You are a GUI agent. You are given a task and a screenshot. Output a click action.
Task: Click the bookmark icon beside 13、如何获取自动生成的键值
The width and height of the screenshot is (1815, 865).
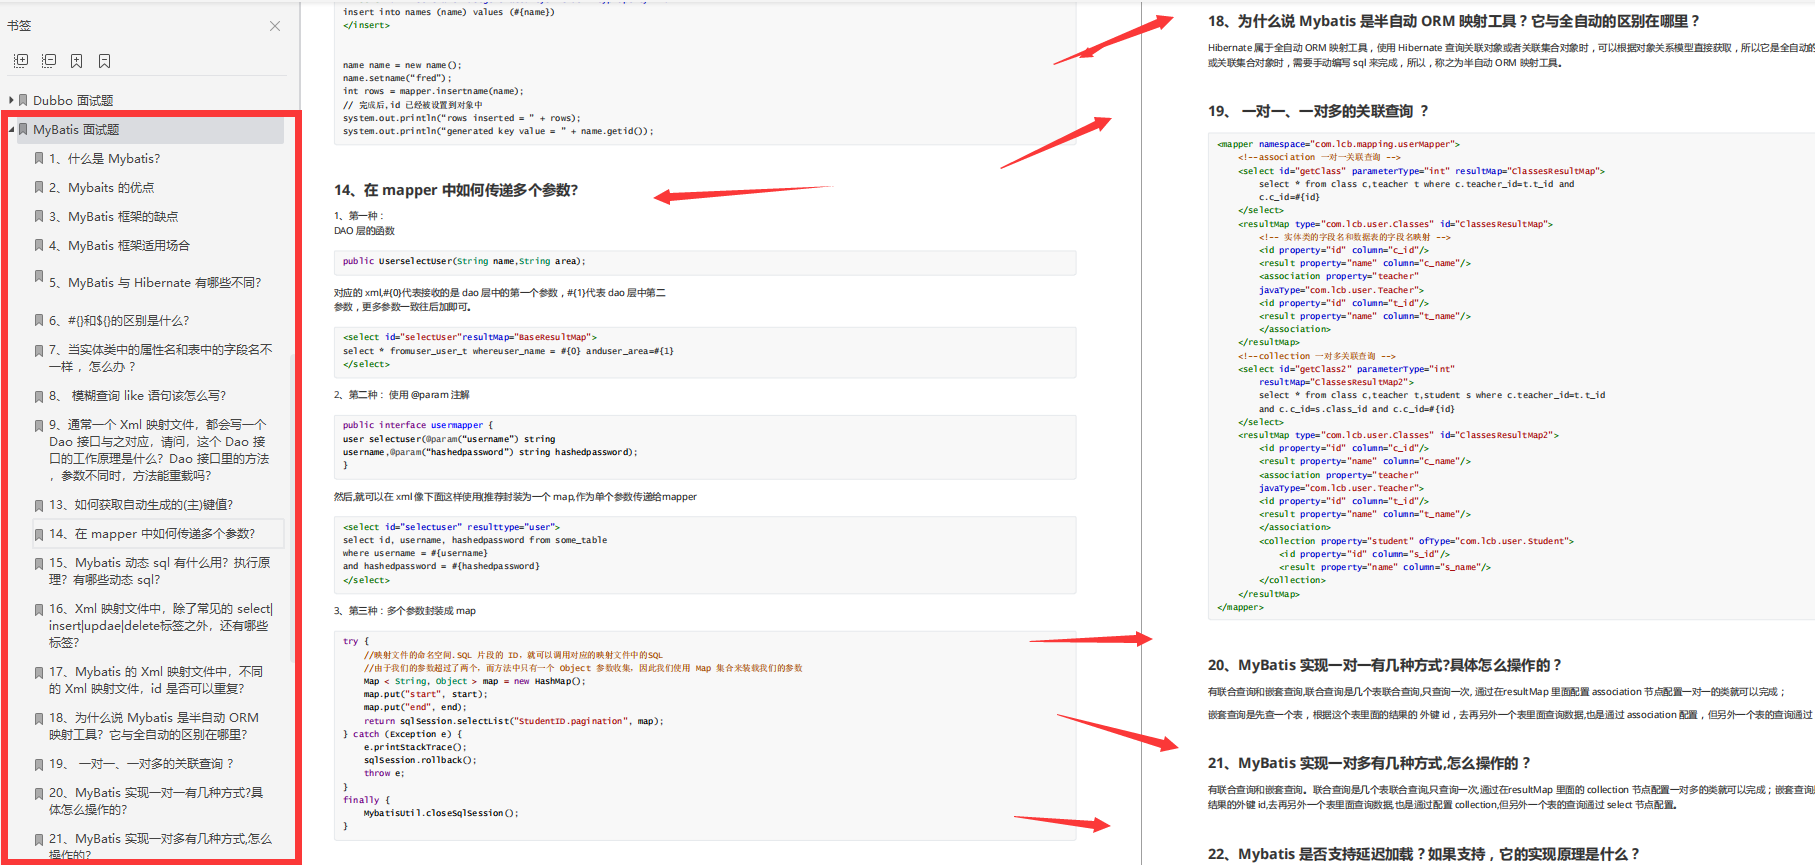39,504
